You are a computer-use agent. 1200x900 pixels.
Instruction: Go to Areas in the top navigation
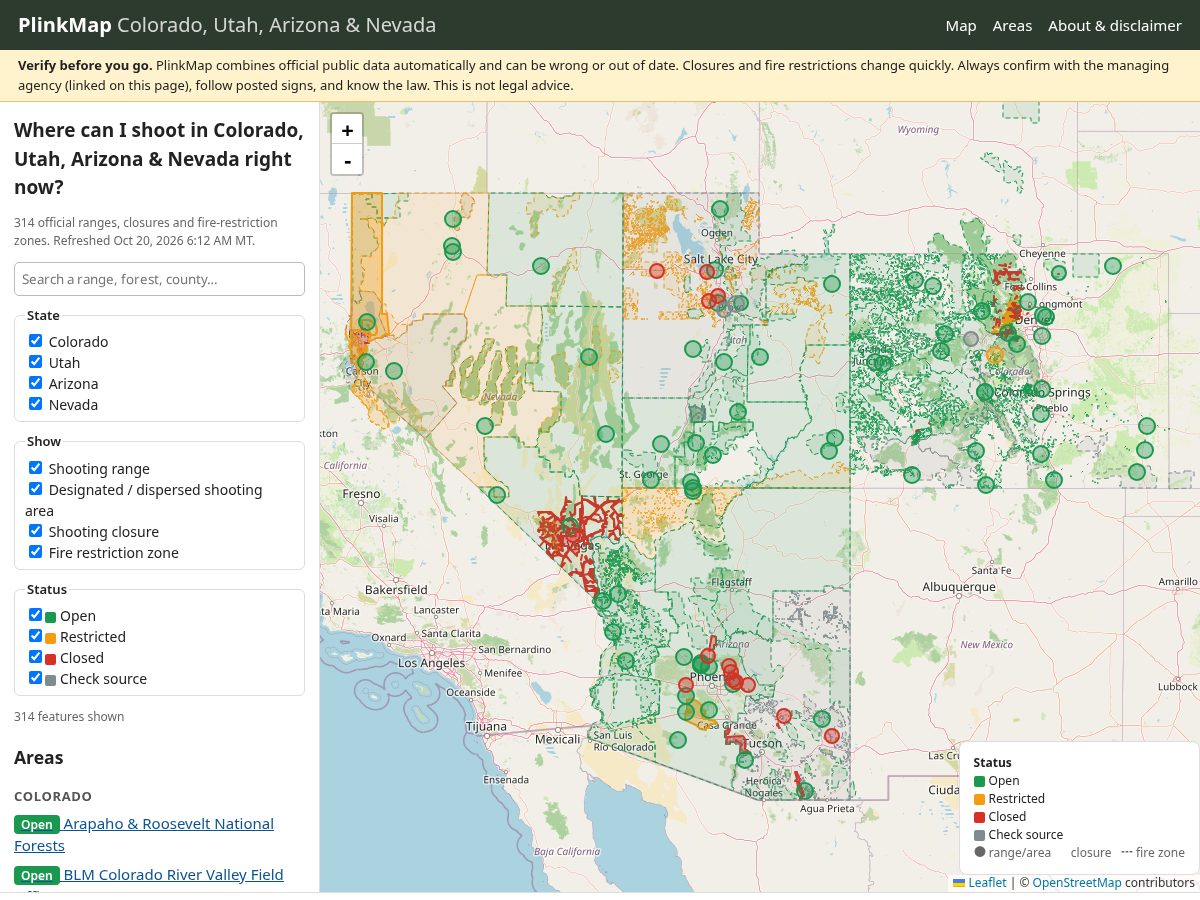pyautogui.click(x=1012, y=25)
